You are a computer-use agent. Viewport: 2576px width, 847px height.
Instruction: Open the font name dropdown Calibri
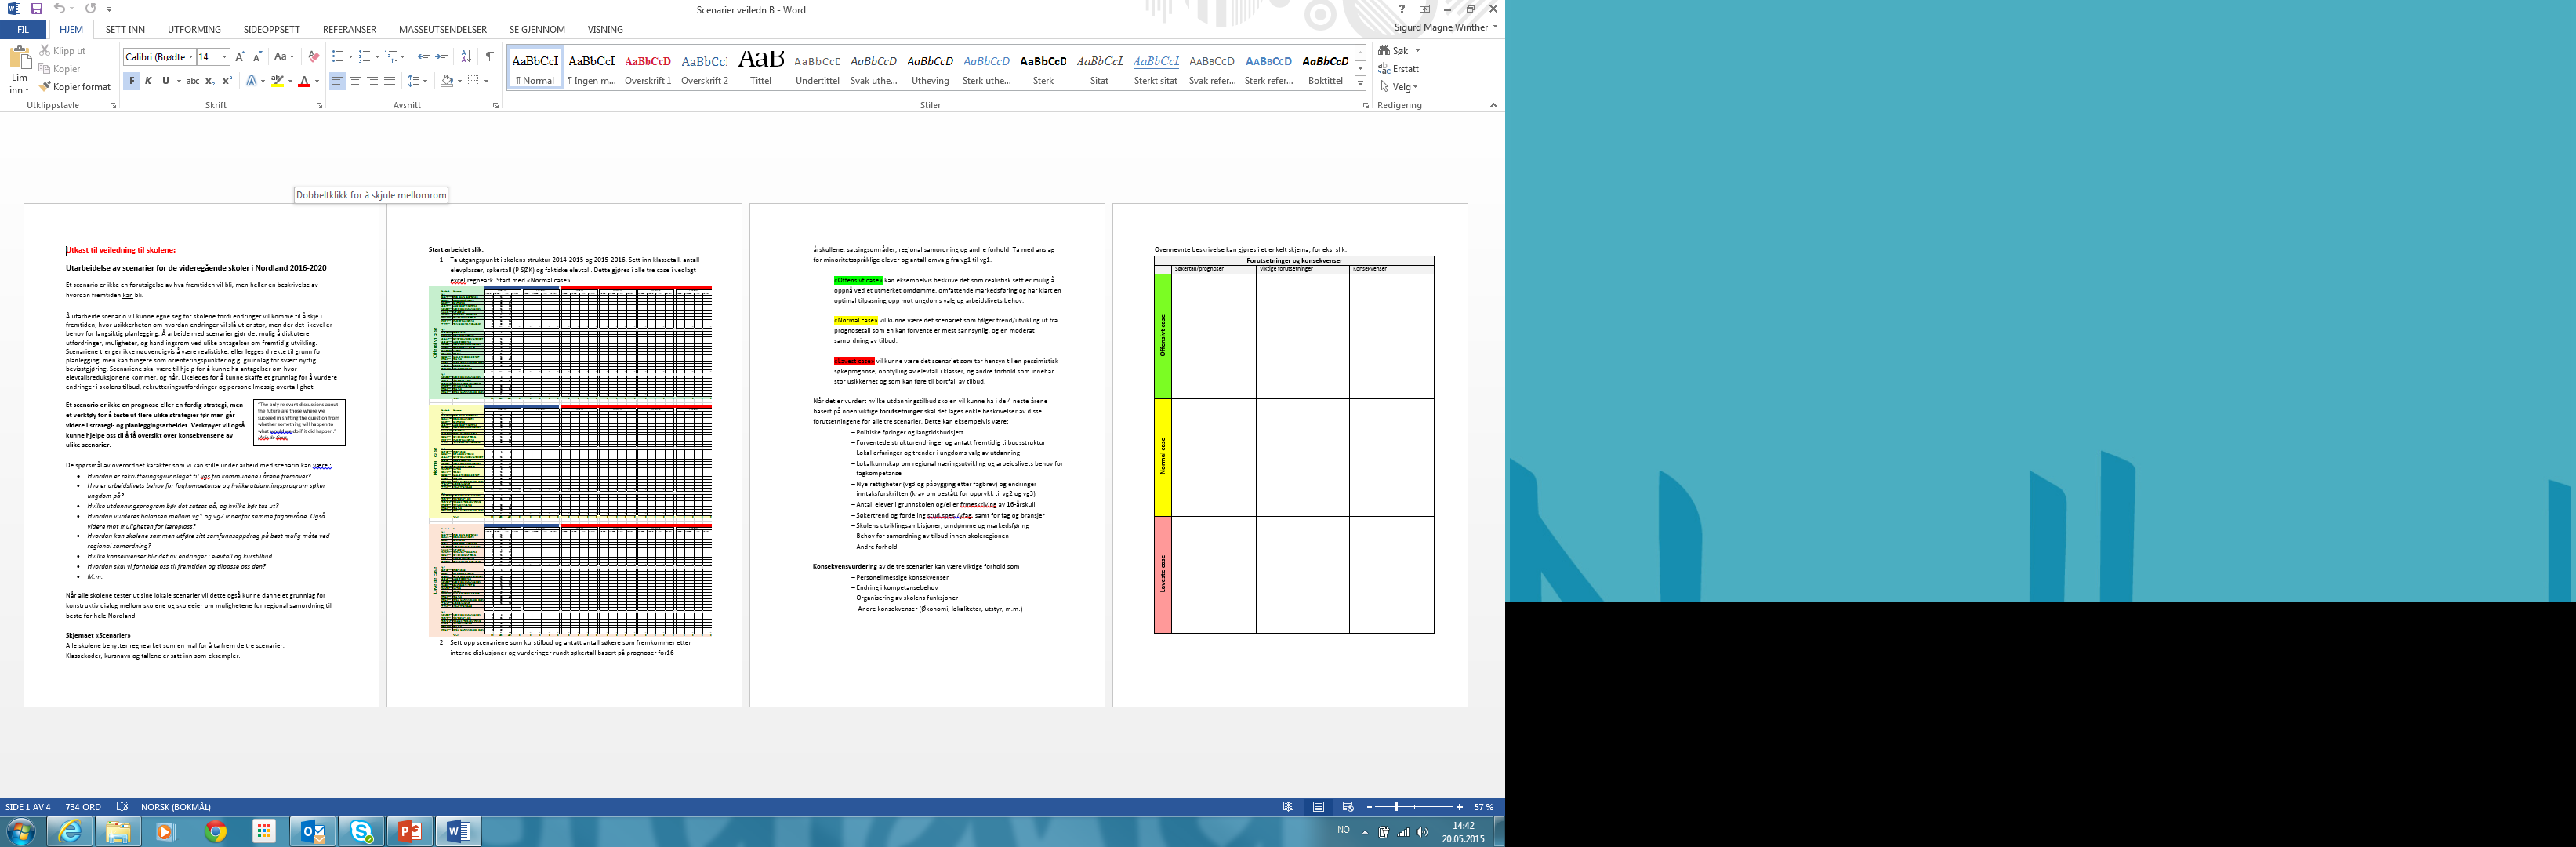pos(191,57)
